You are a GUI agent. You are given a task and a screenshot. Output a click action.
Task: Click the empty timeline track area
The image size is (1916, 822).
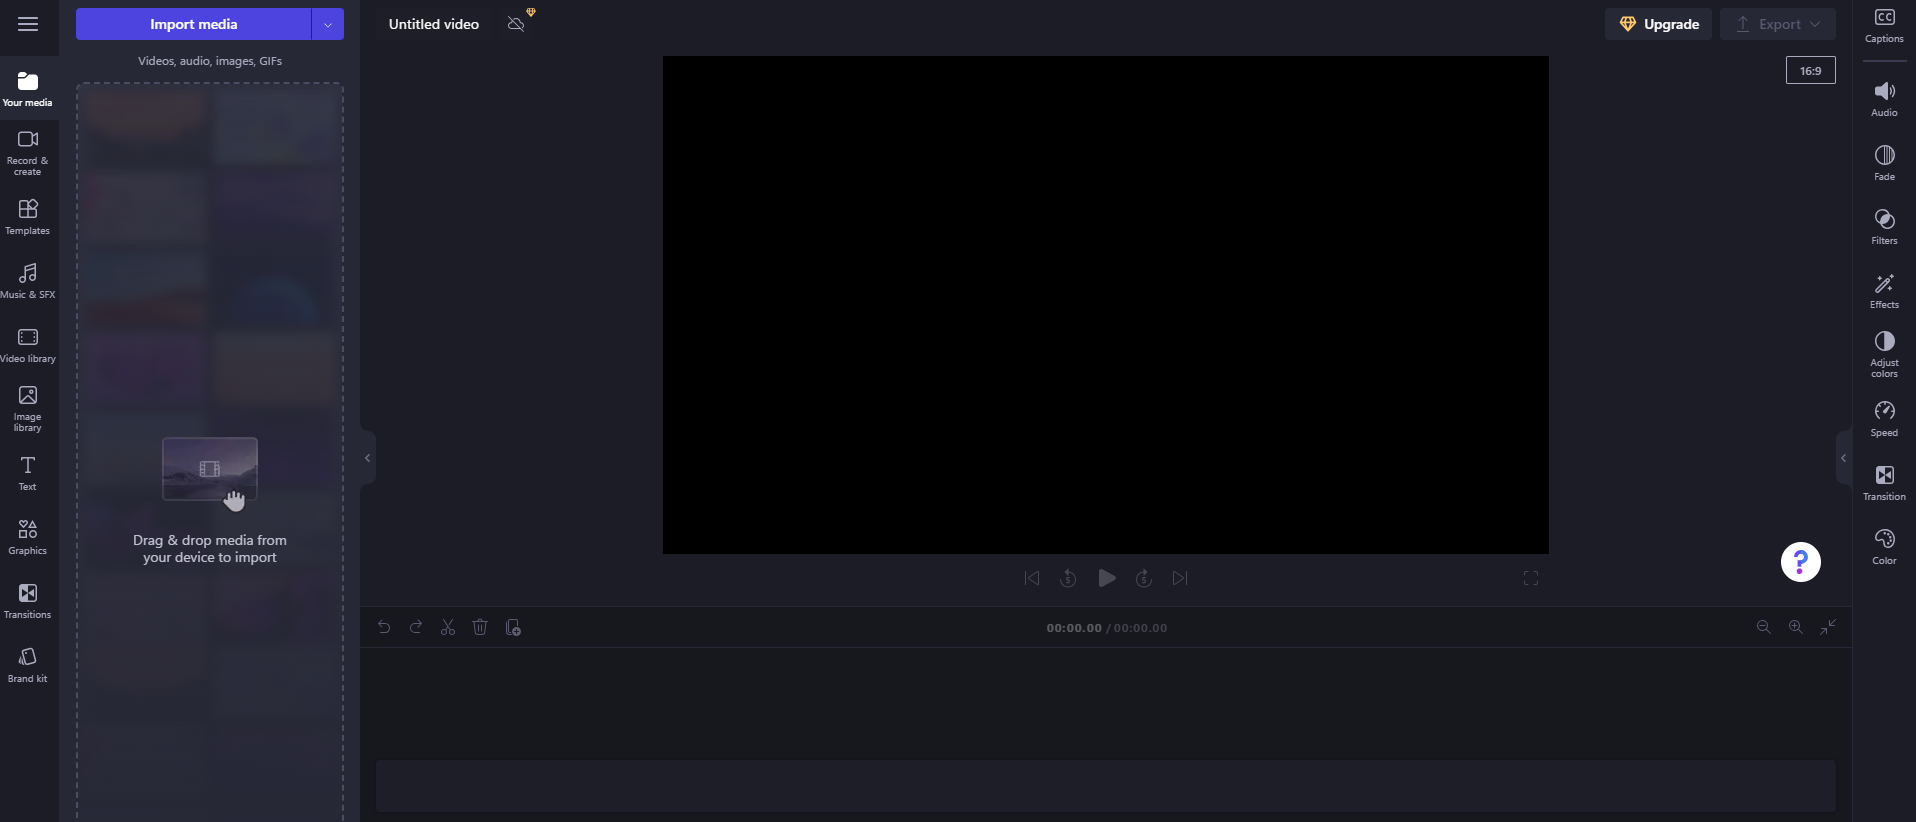point(1106,785)
